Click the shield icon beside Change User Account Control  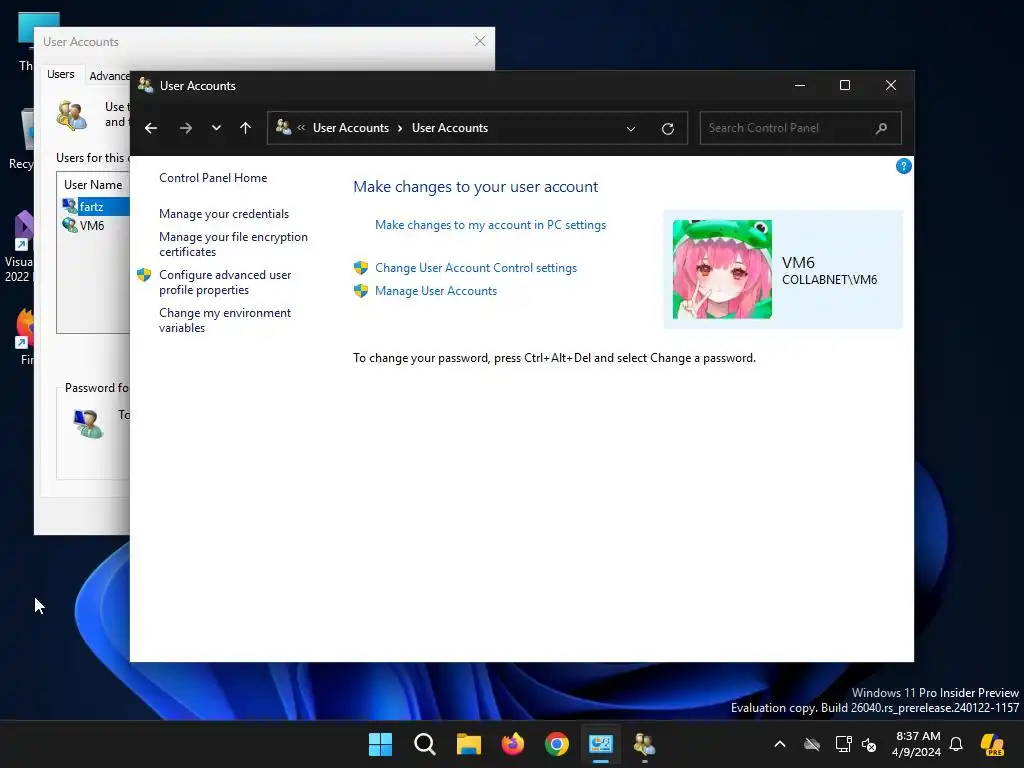[360, 268]
